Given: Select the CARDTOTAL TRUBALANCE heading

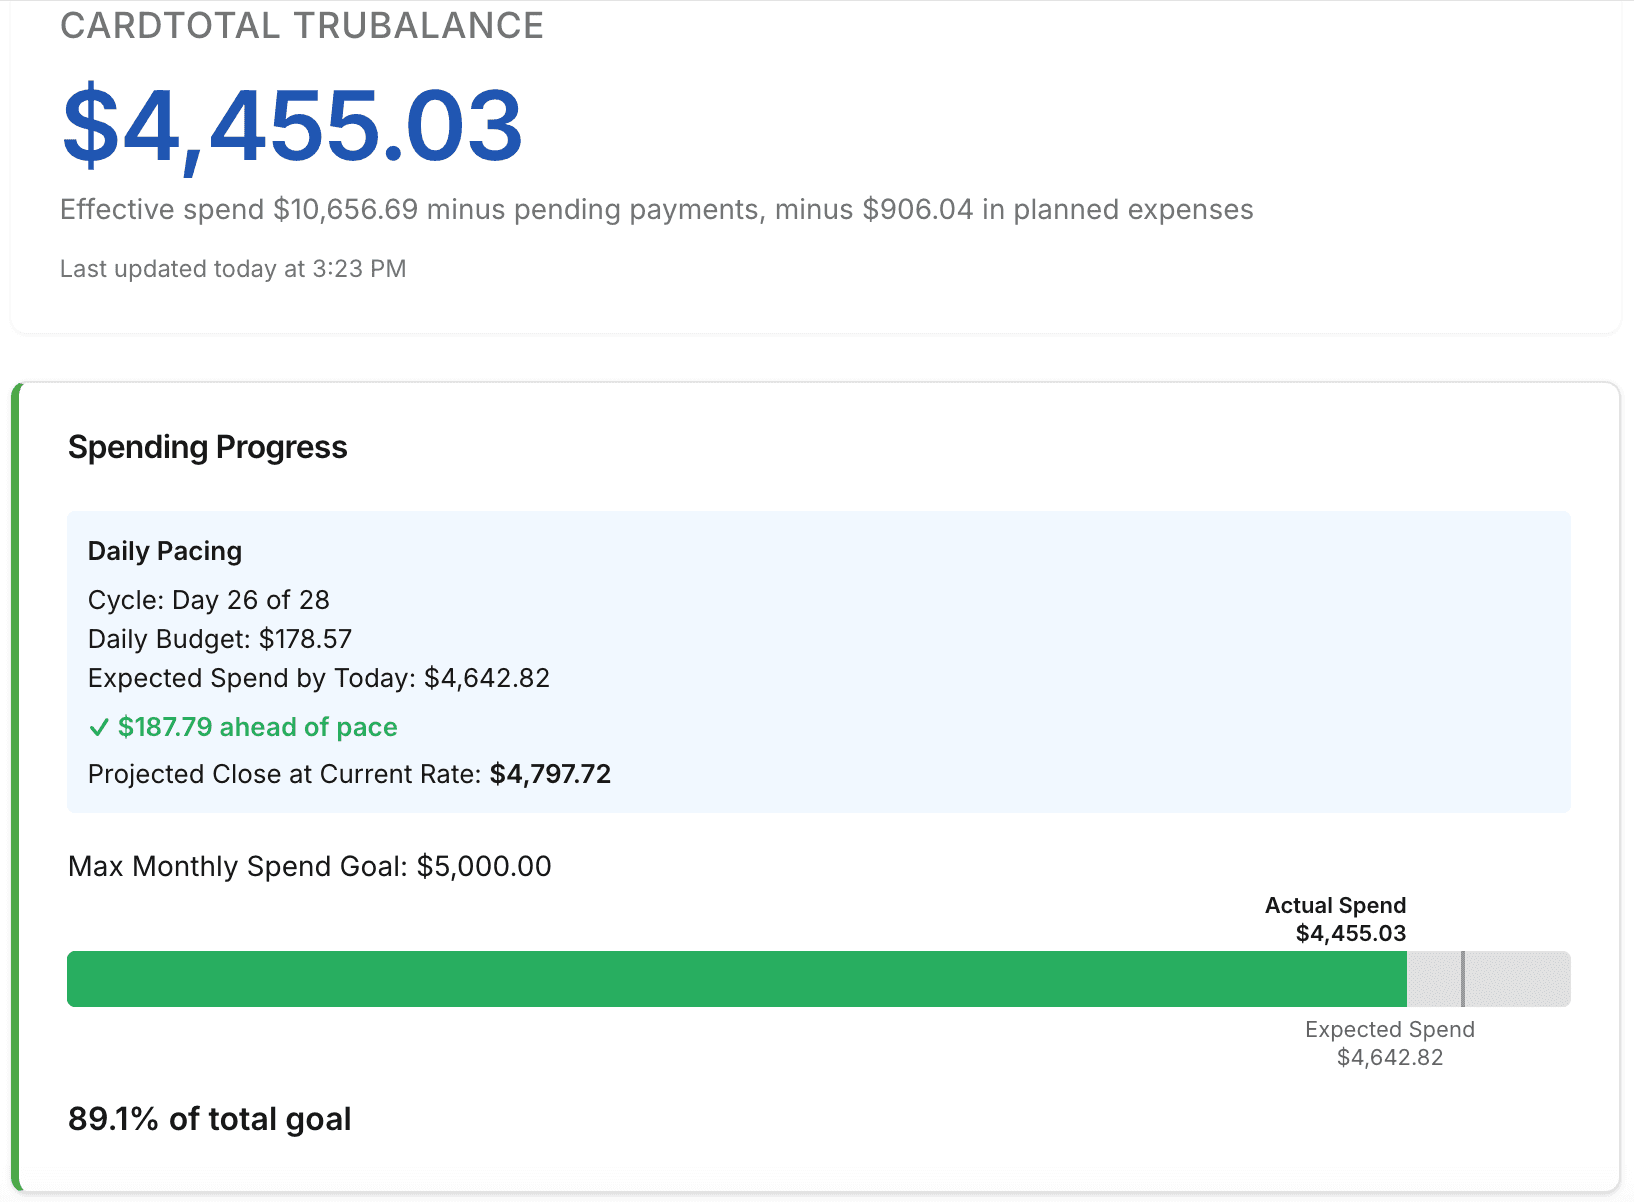Looking at the screenshot, I should 302,25.
